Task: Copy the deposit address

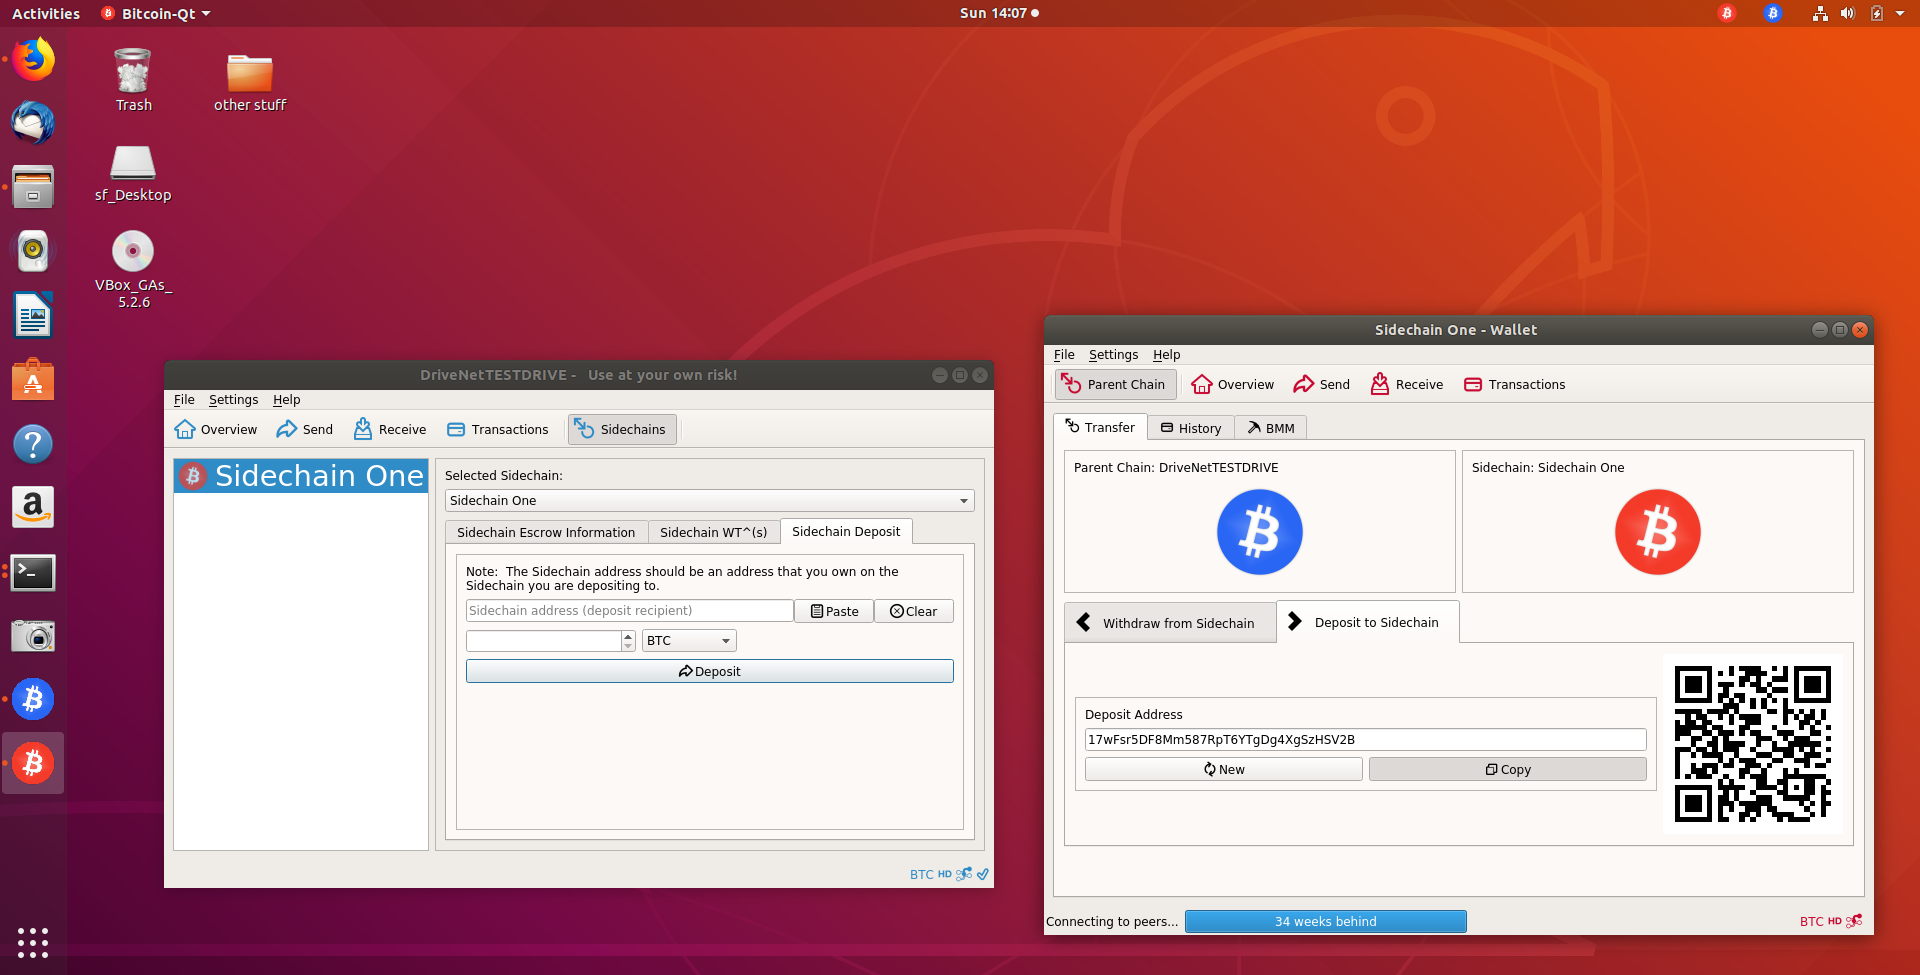Action: pos(1507,769)
